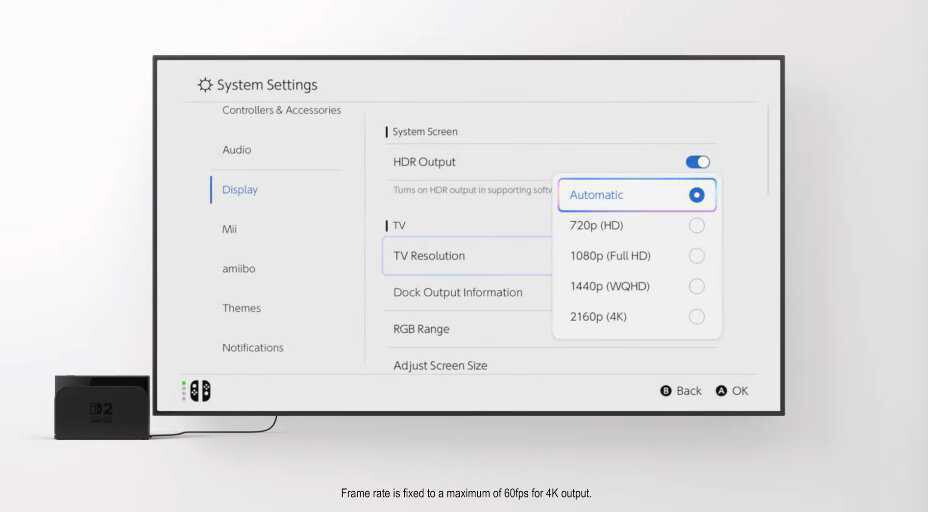Open the RGB Range setting
The height and width of the screenshot is (512, 928).
pyautogui.click(x=421, y=329)
